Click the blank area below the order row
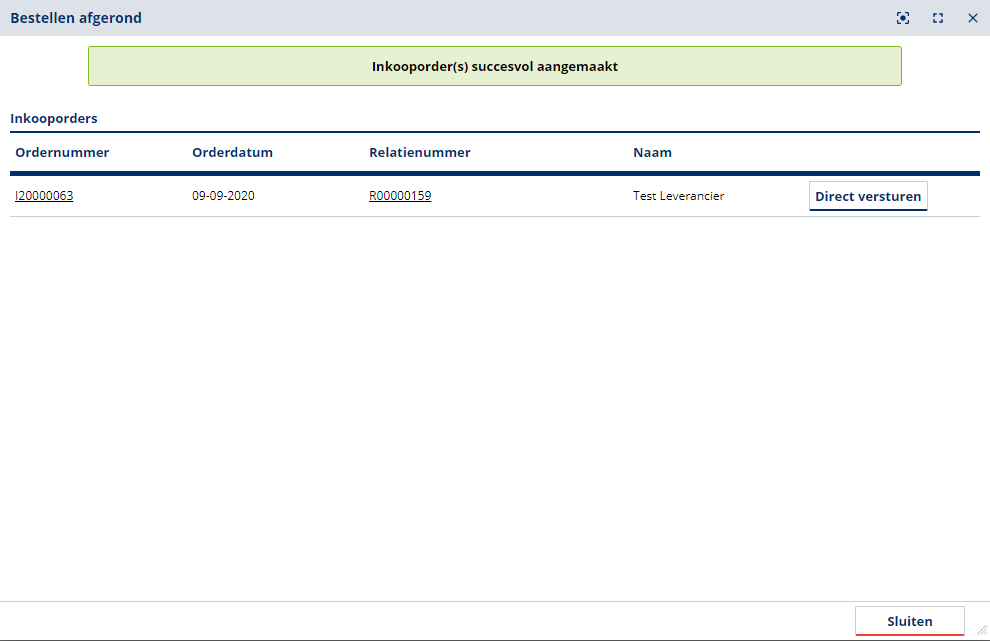Viewport: 990px width, 641px height. 494,400
